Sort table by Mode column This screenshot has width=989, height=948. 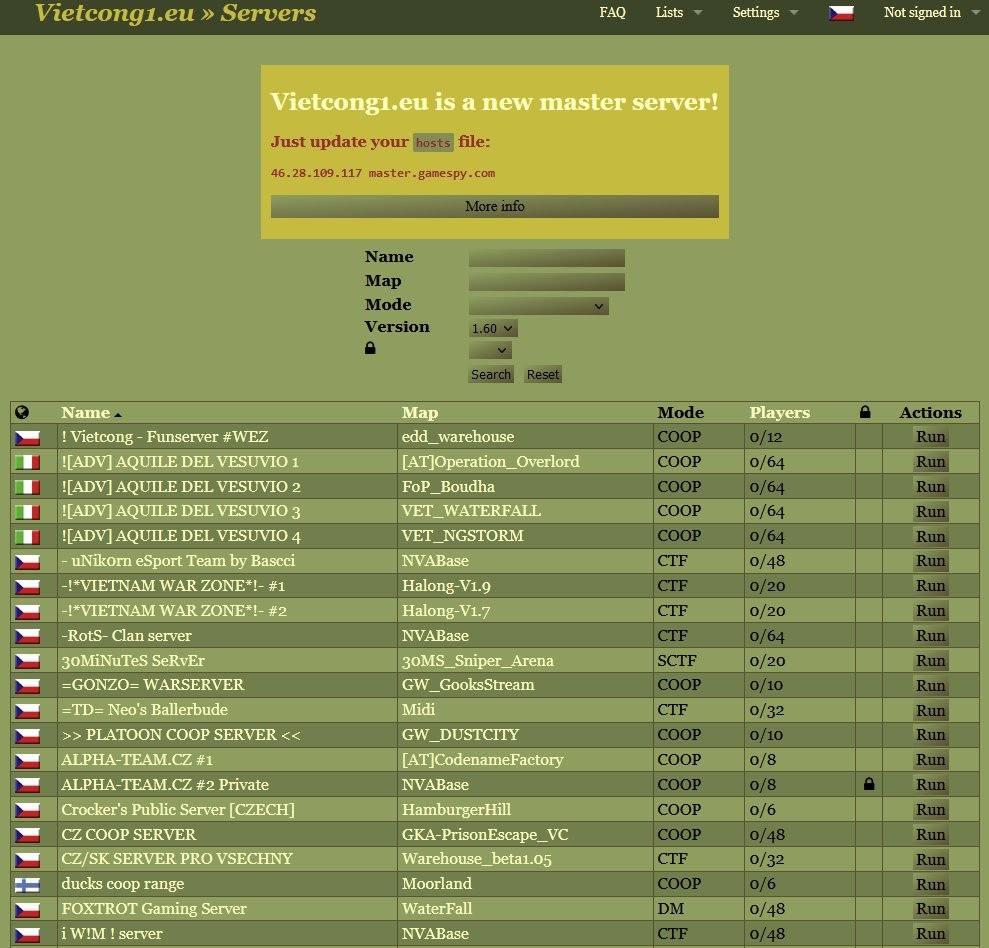tap(680, 413)
